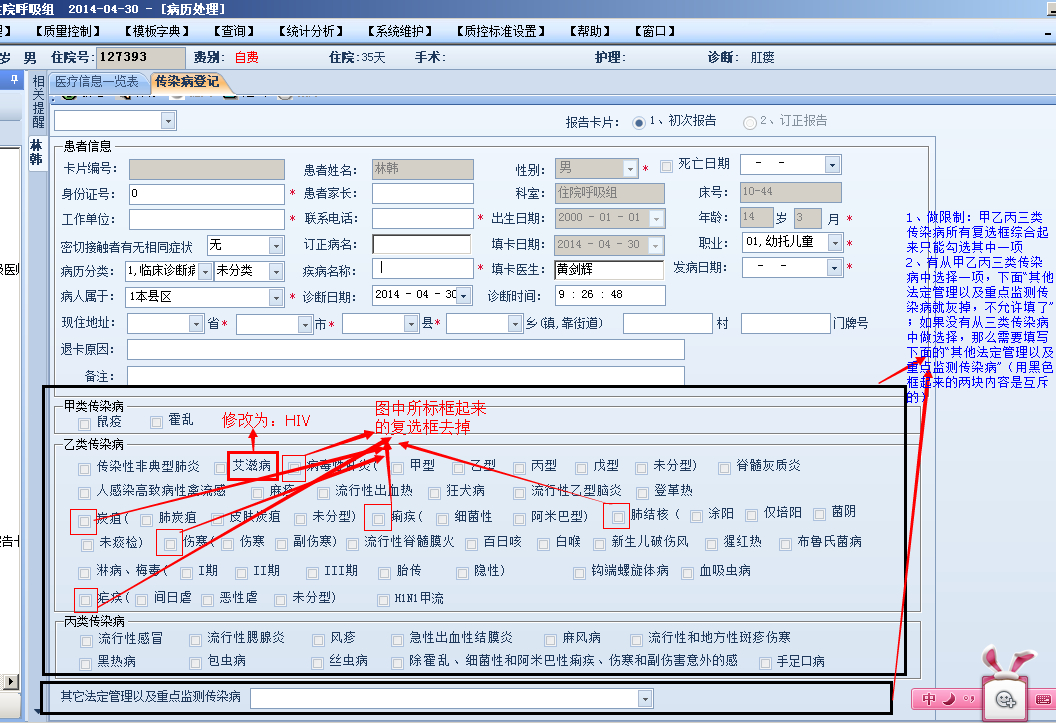This screenshot has height=723, width=1056.
Task: Tick the H1N1甲流 checkbox
Action: [x=383, y=600]
